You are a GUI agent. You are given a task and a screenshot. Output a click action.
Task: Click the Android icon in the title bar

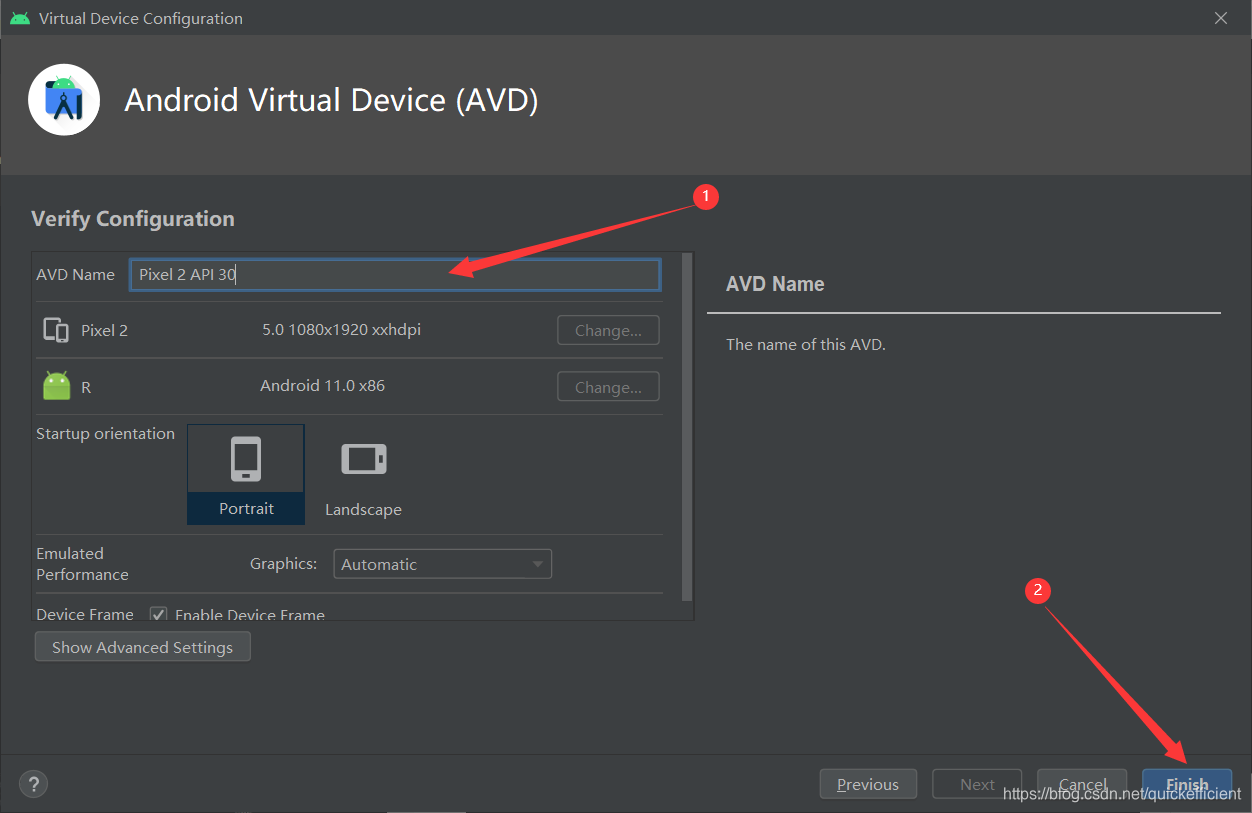point(20,17)
